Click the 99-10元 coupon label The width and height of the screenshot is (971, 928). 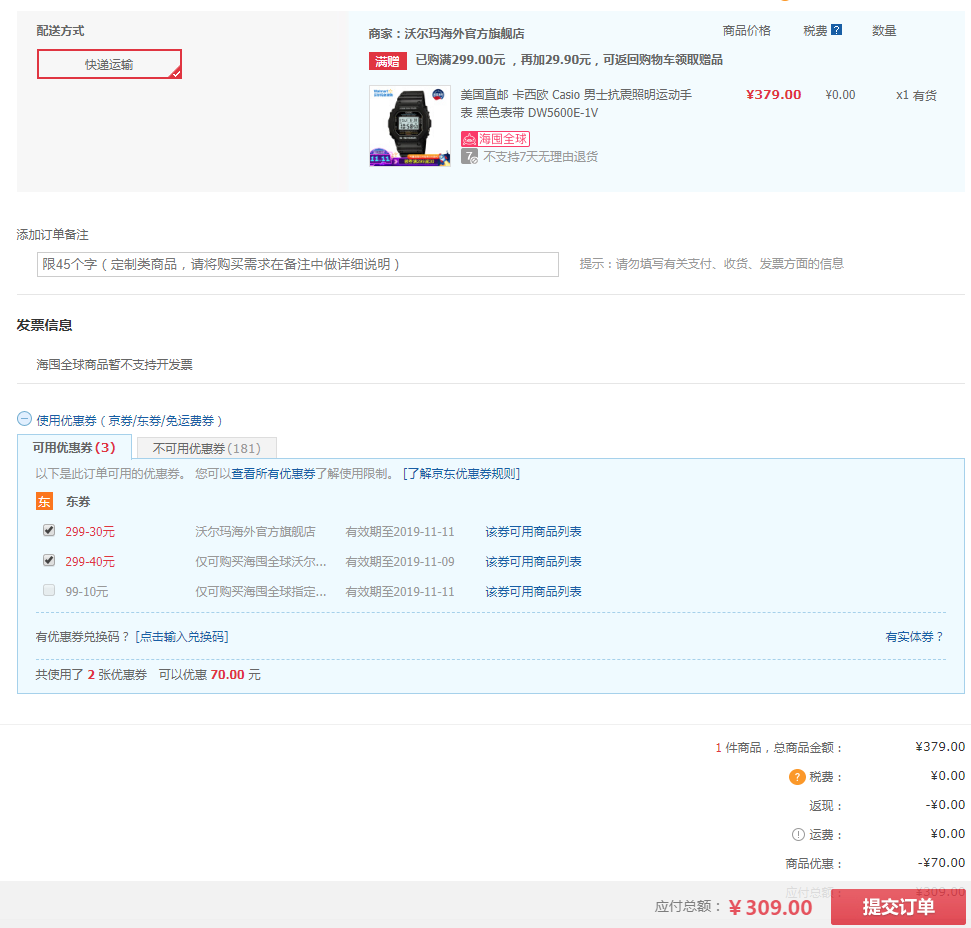pos(87,592)
